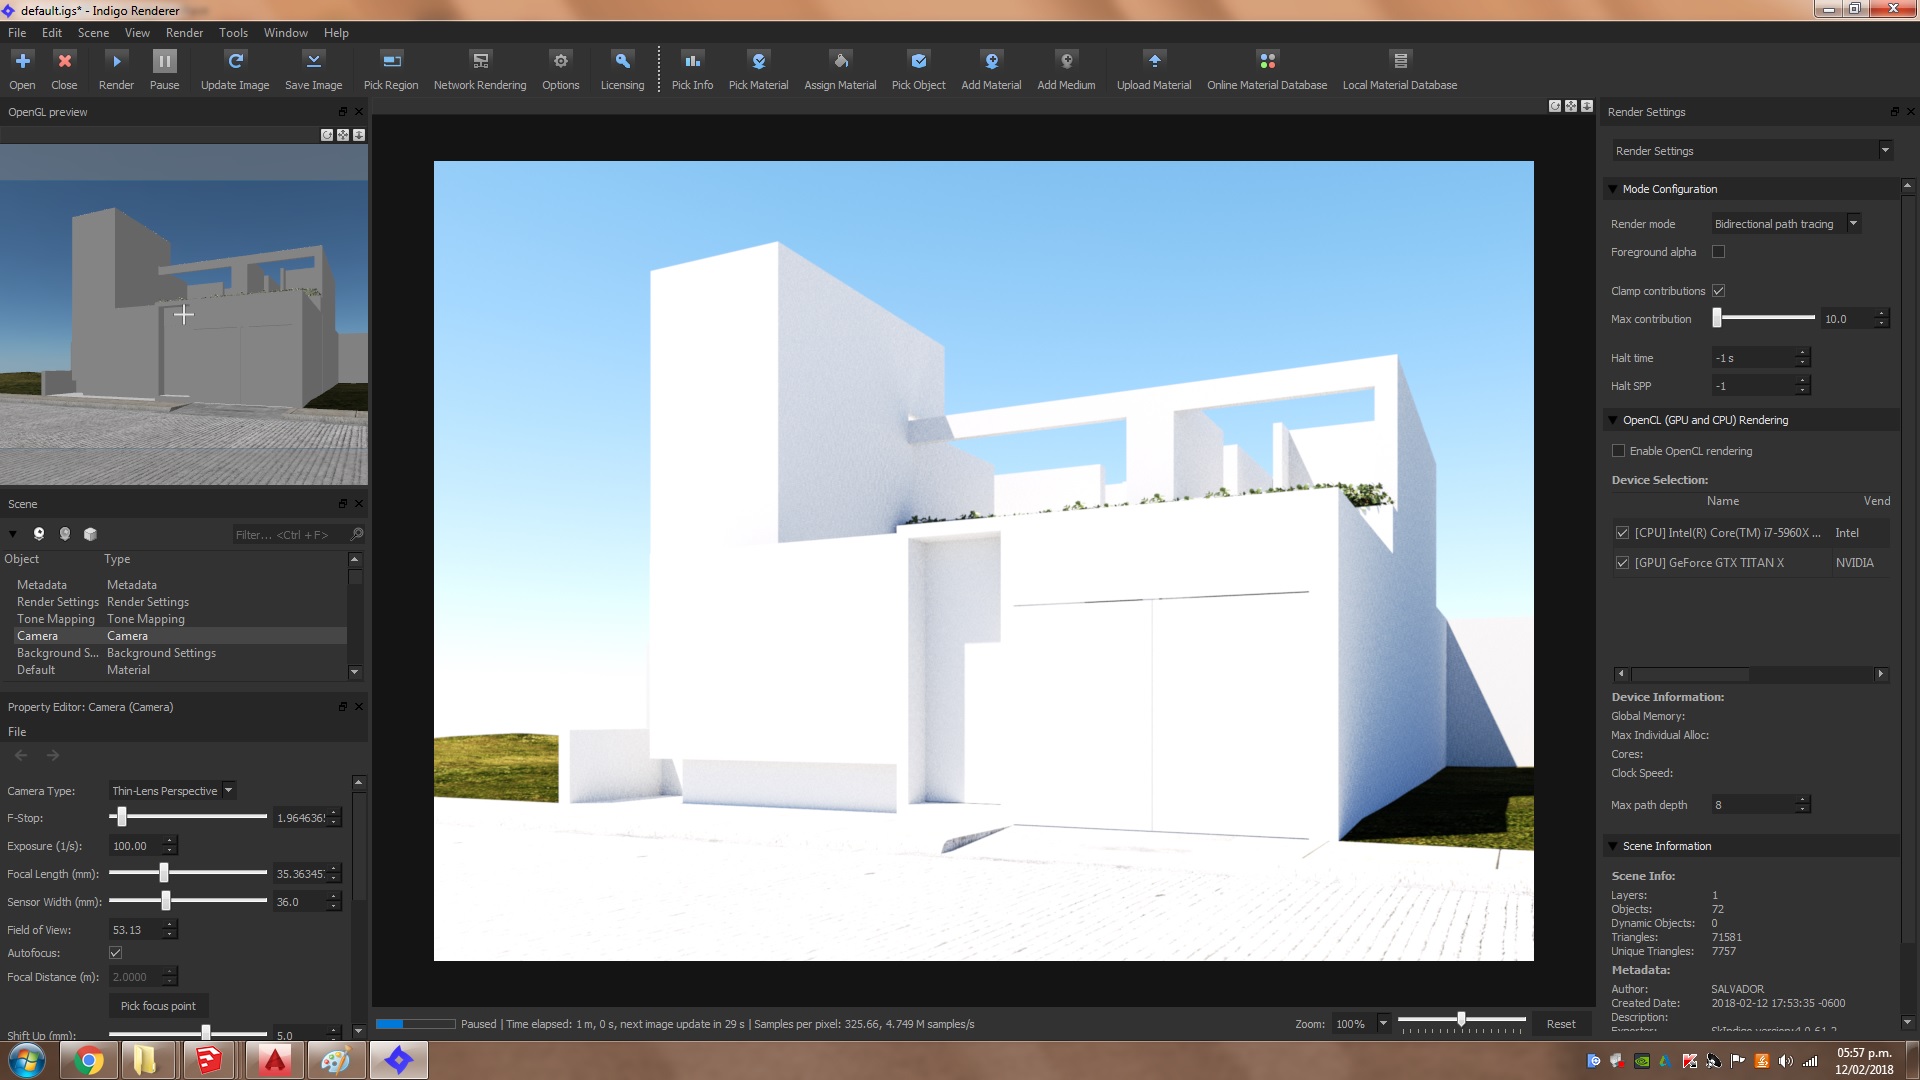Uncheck the GeForce GTX TITAN X device

coord(1622,563)
